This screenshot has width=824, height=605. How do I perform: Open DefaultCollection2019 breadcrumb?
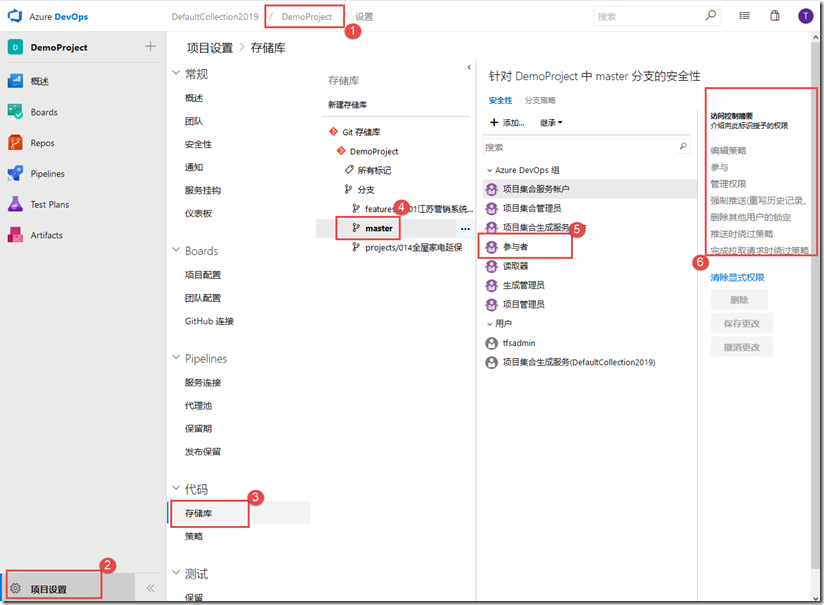(x=215, y=17)
